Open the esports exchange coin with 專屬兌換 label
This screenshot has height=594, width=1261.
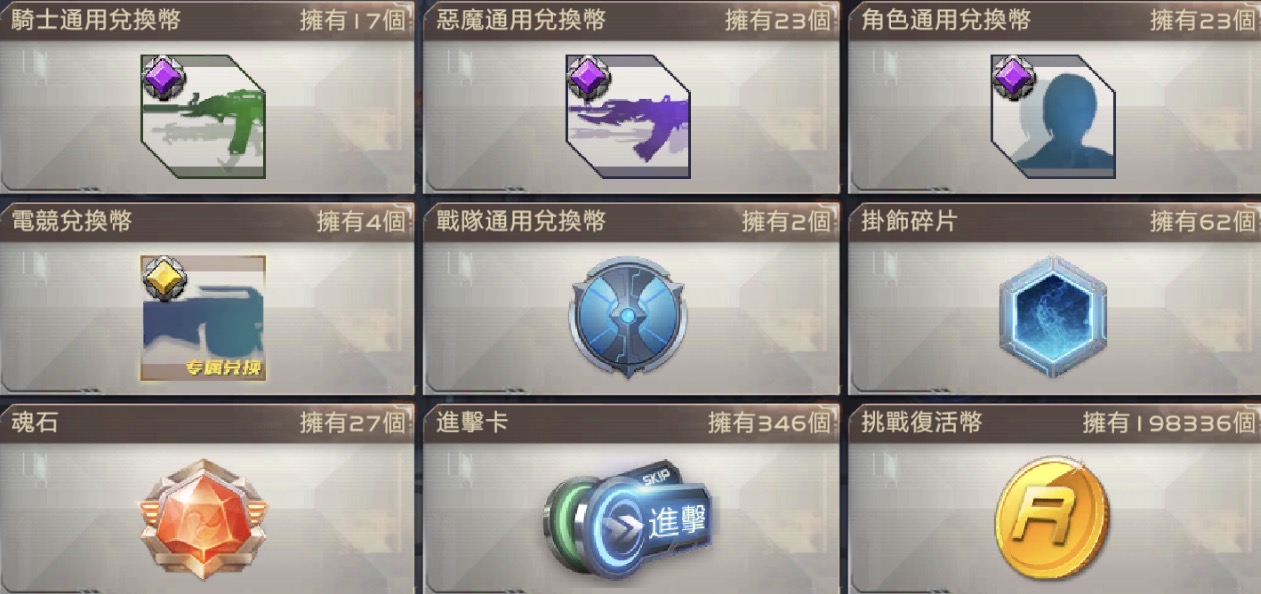tap(203, 318)
